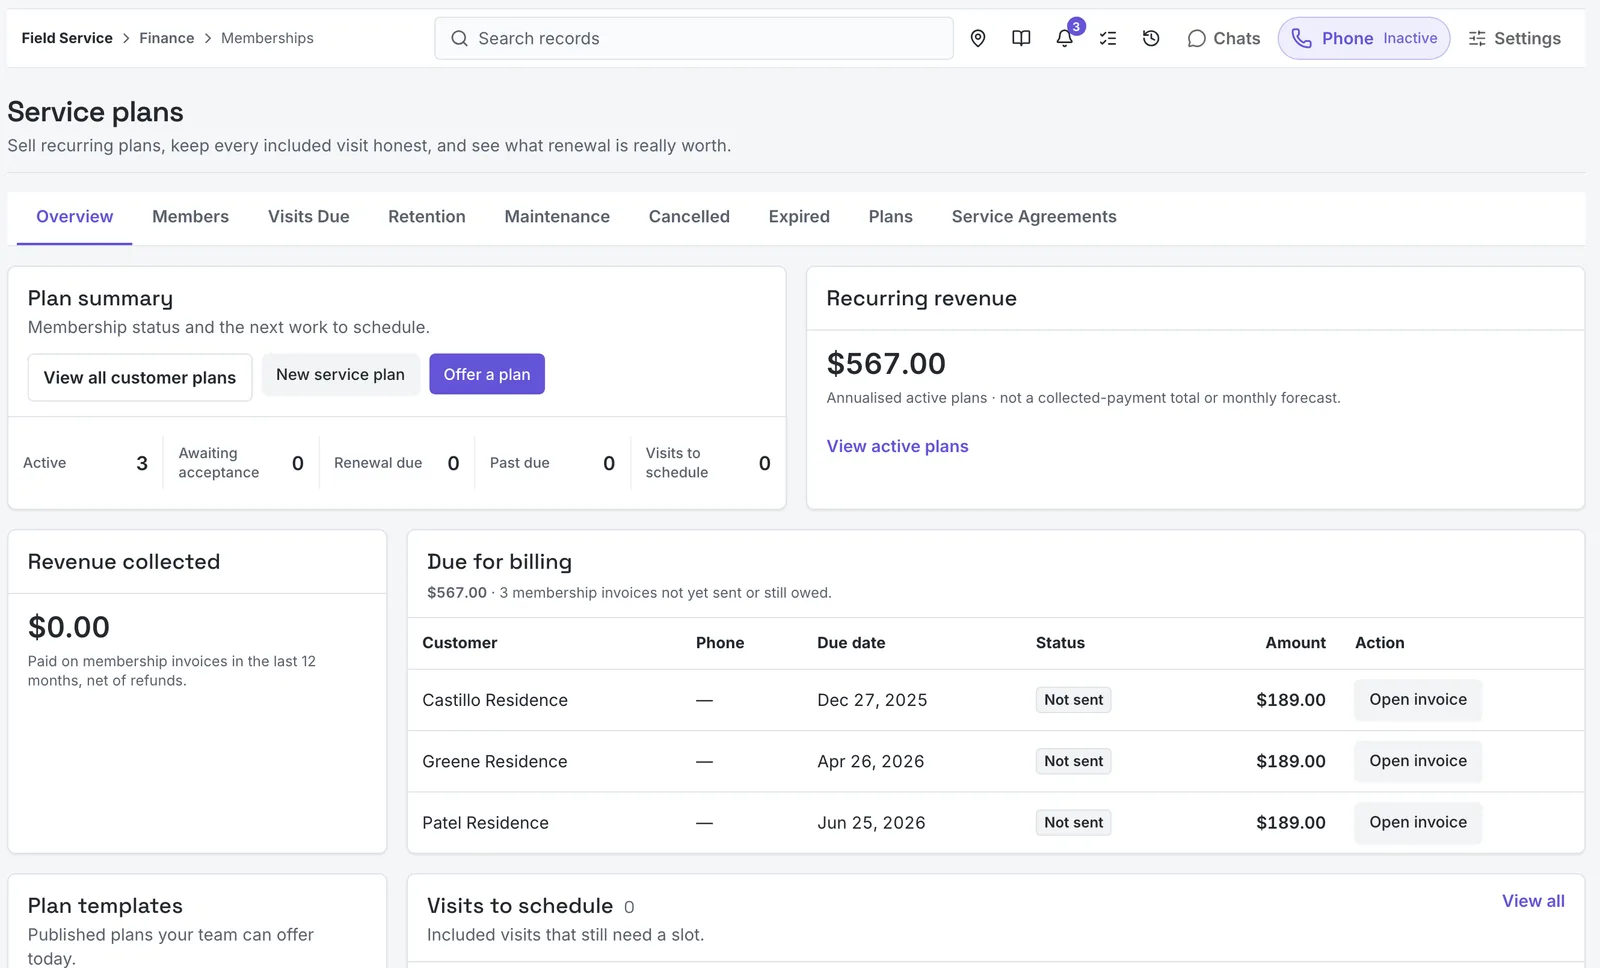The height and width of the screenshot is (968, 1600).
Task: Click the Offer a plan button
Action: tap(487, 374)
